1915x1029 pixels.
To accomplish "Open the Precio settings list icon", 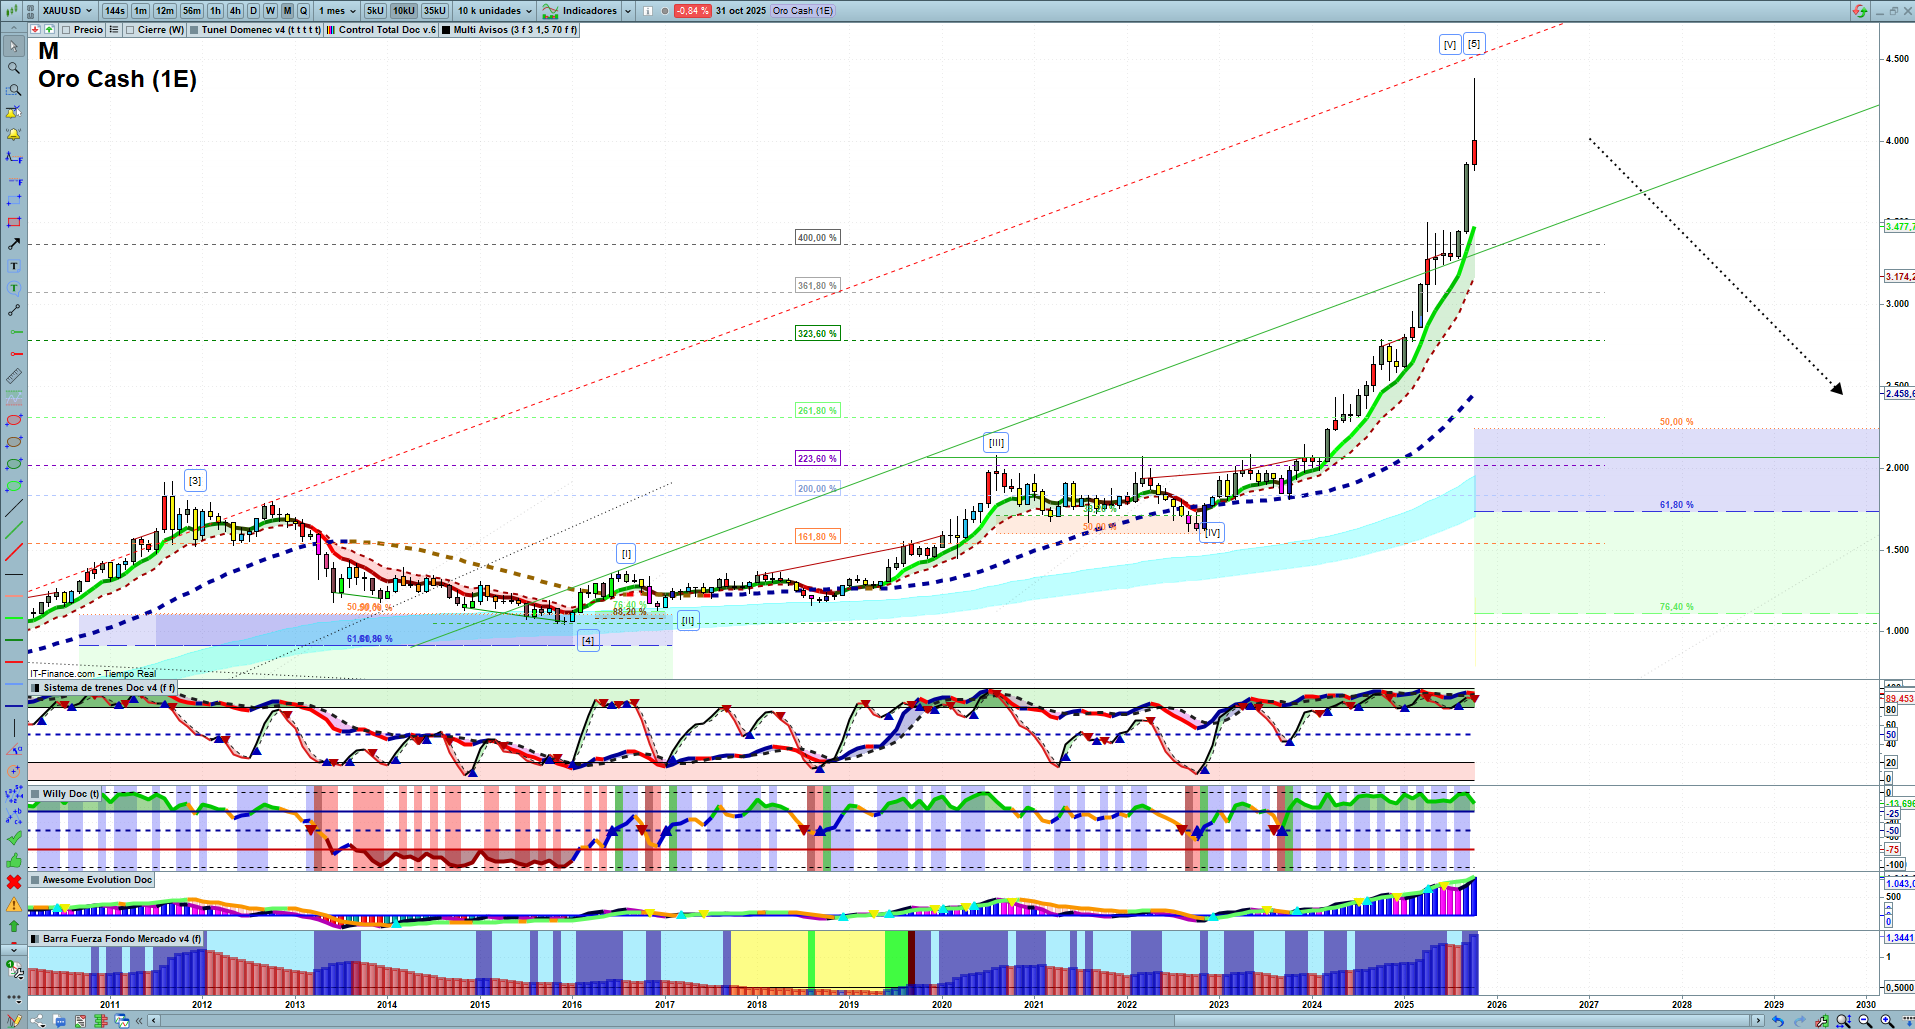I will [x=114, y=30].
